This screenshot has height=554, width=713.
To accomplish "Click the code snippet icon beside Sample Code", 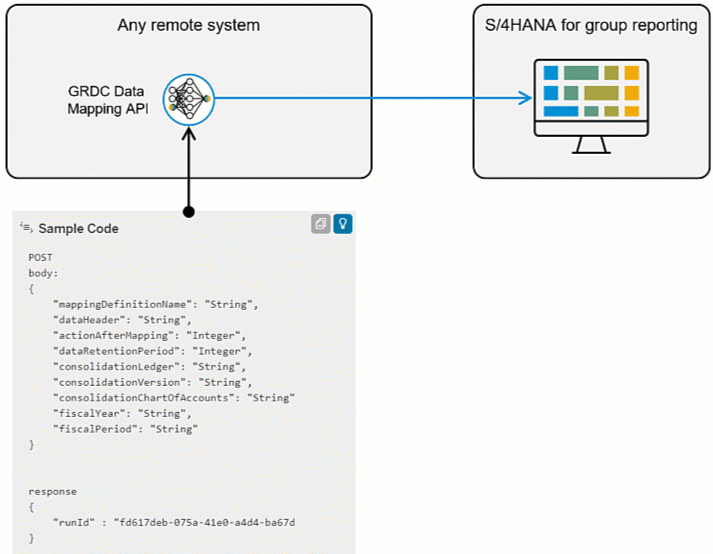I will 26,227.
